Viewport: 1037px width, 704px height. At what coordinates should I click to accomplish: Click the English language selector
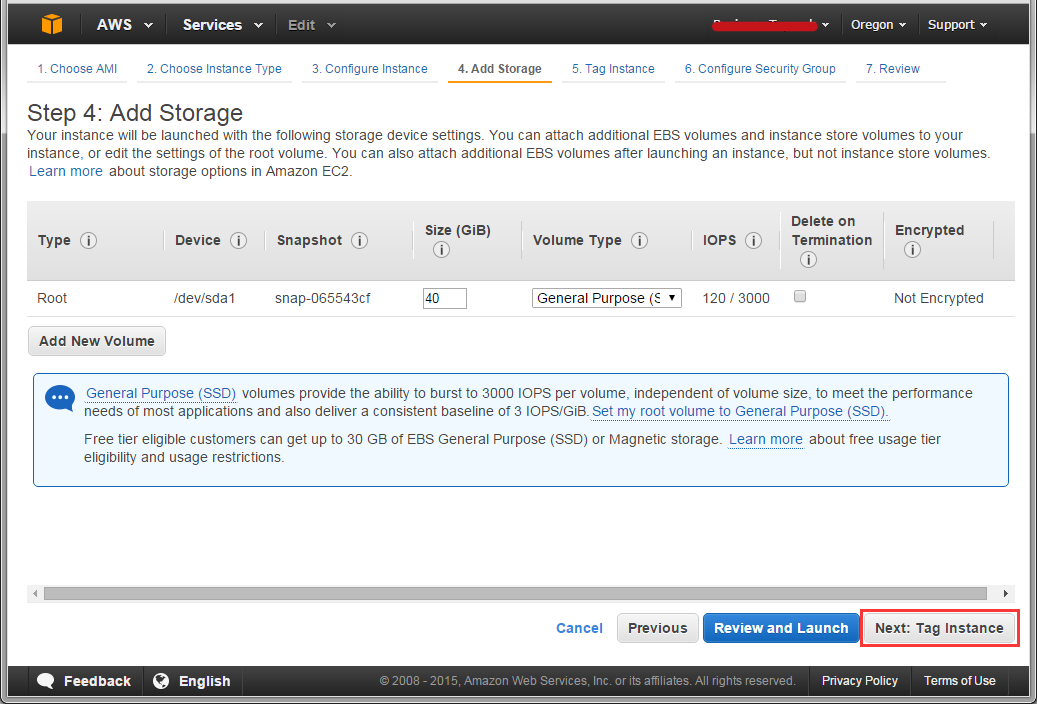tap(192, 681)
